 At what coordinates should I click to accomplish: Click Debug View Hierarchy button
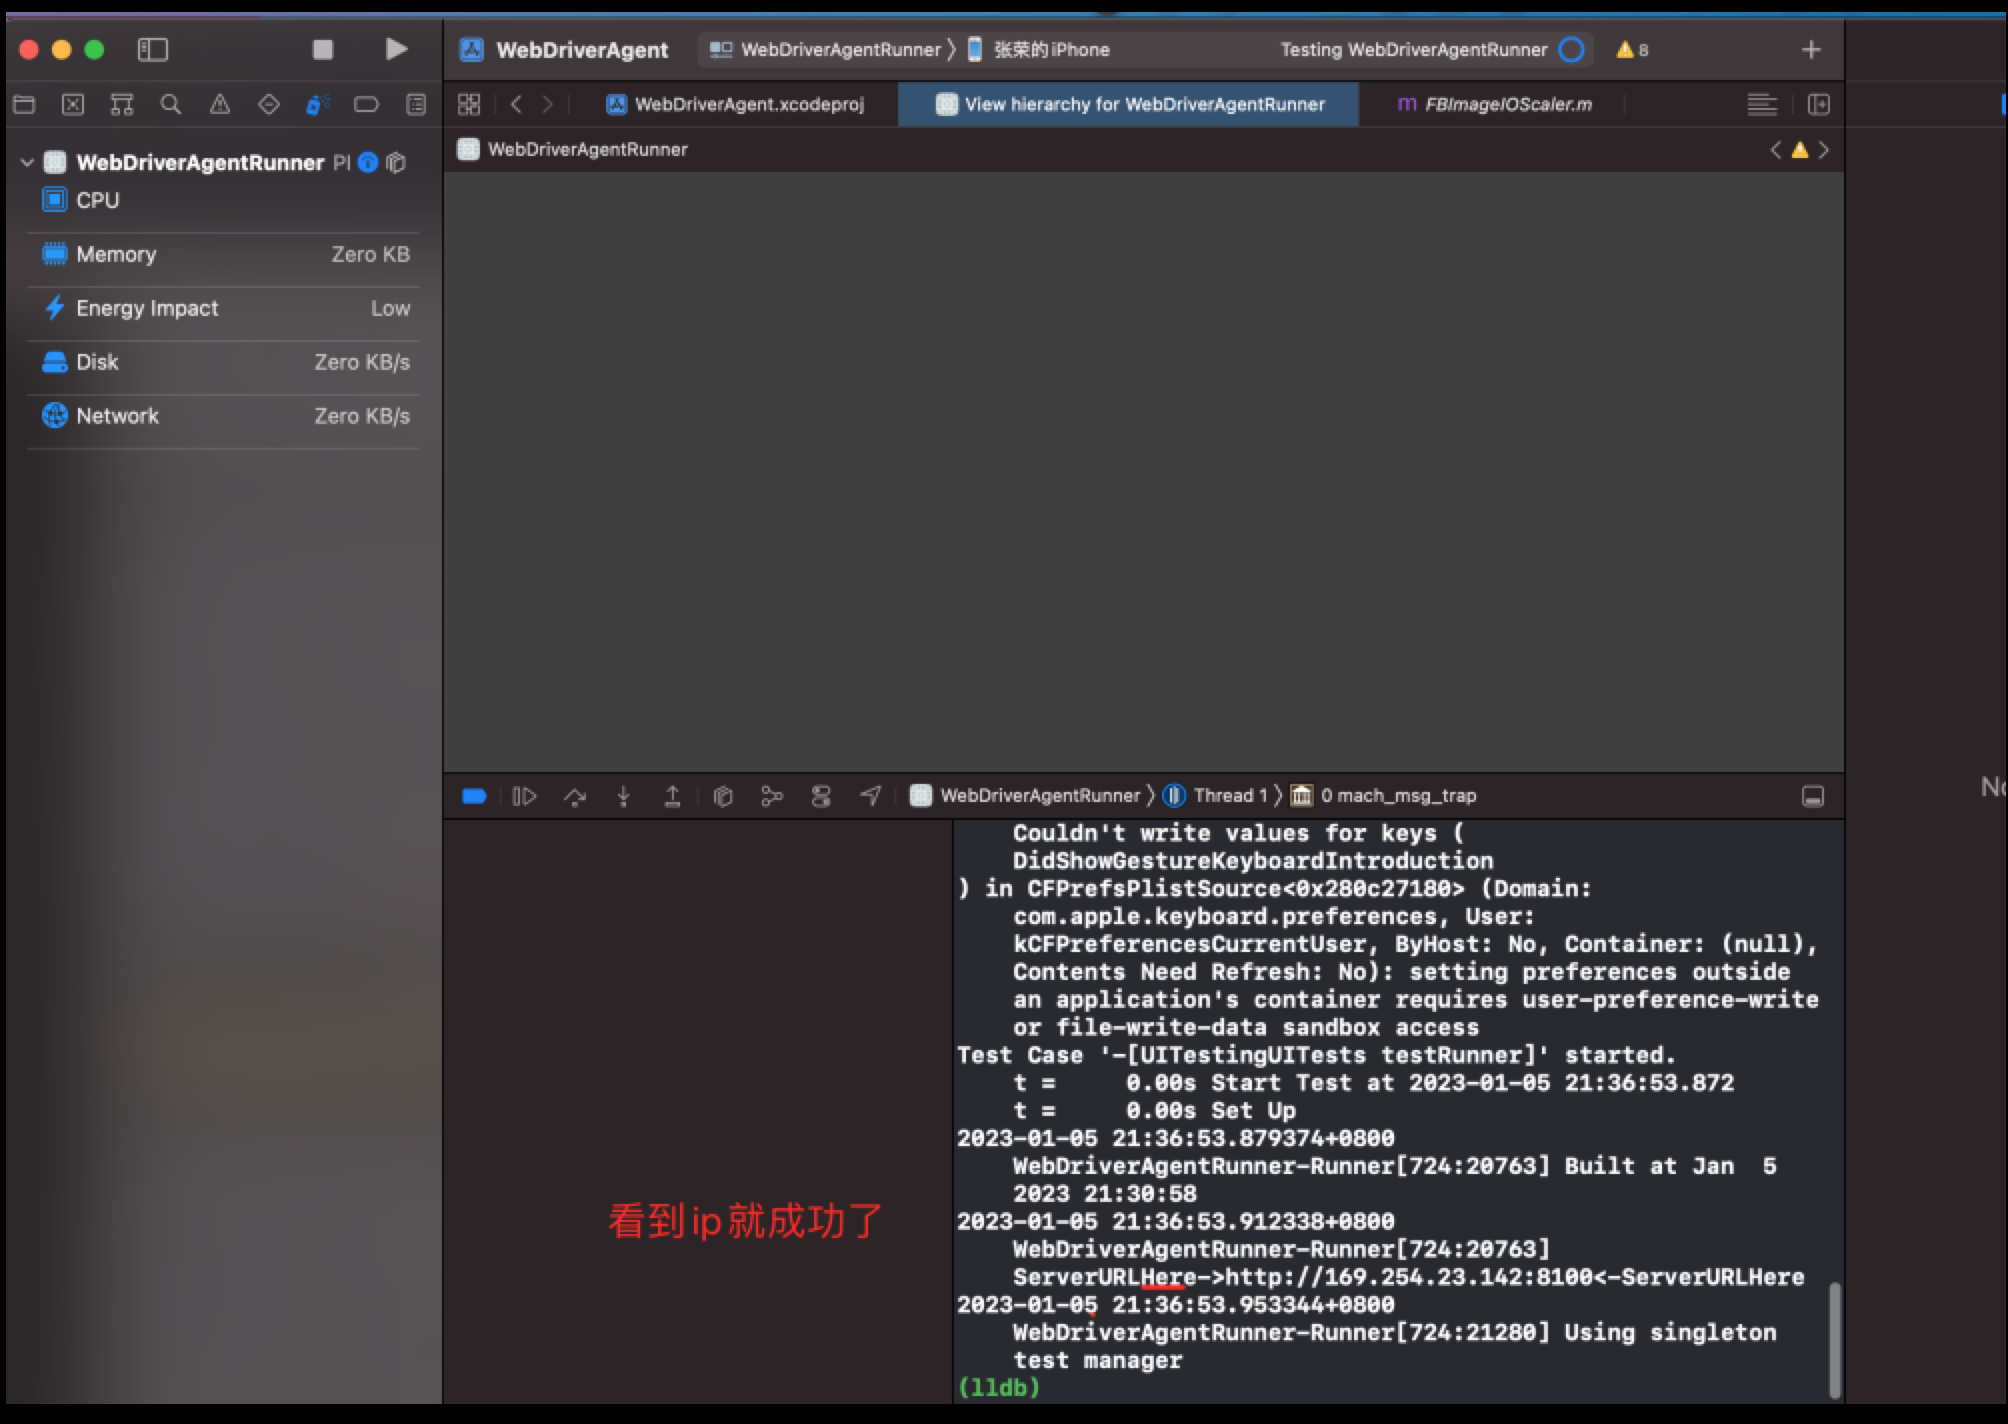pos(722,796)
